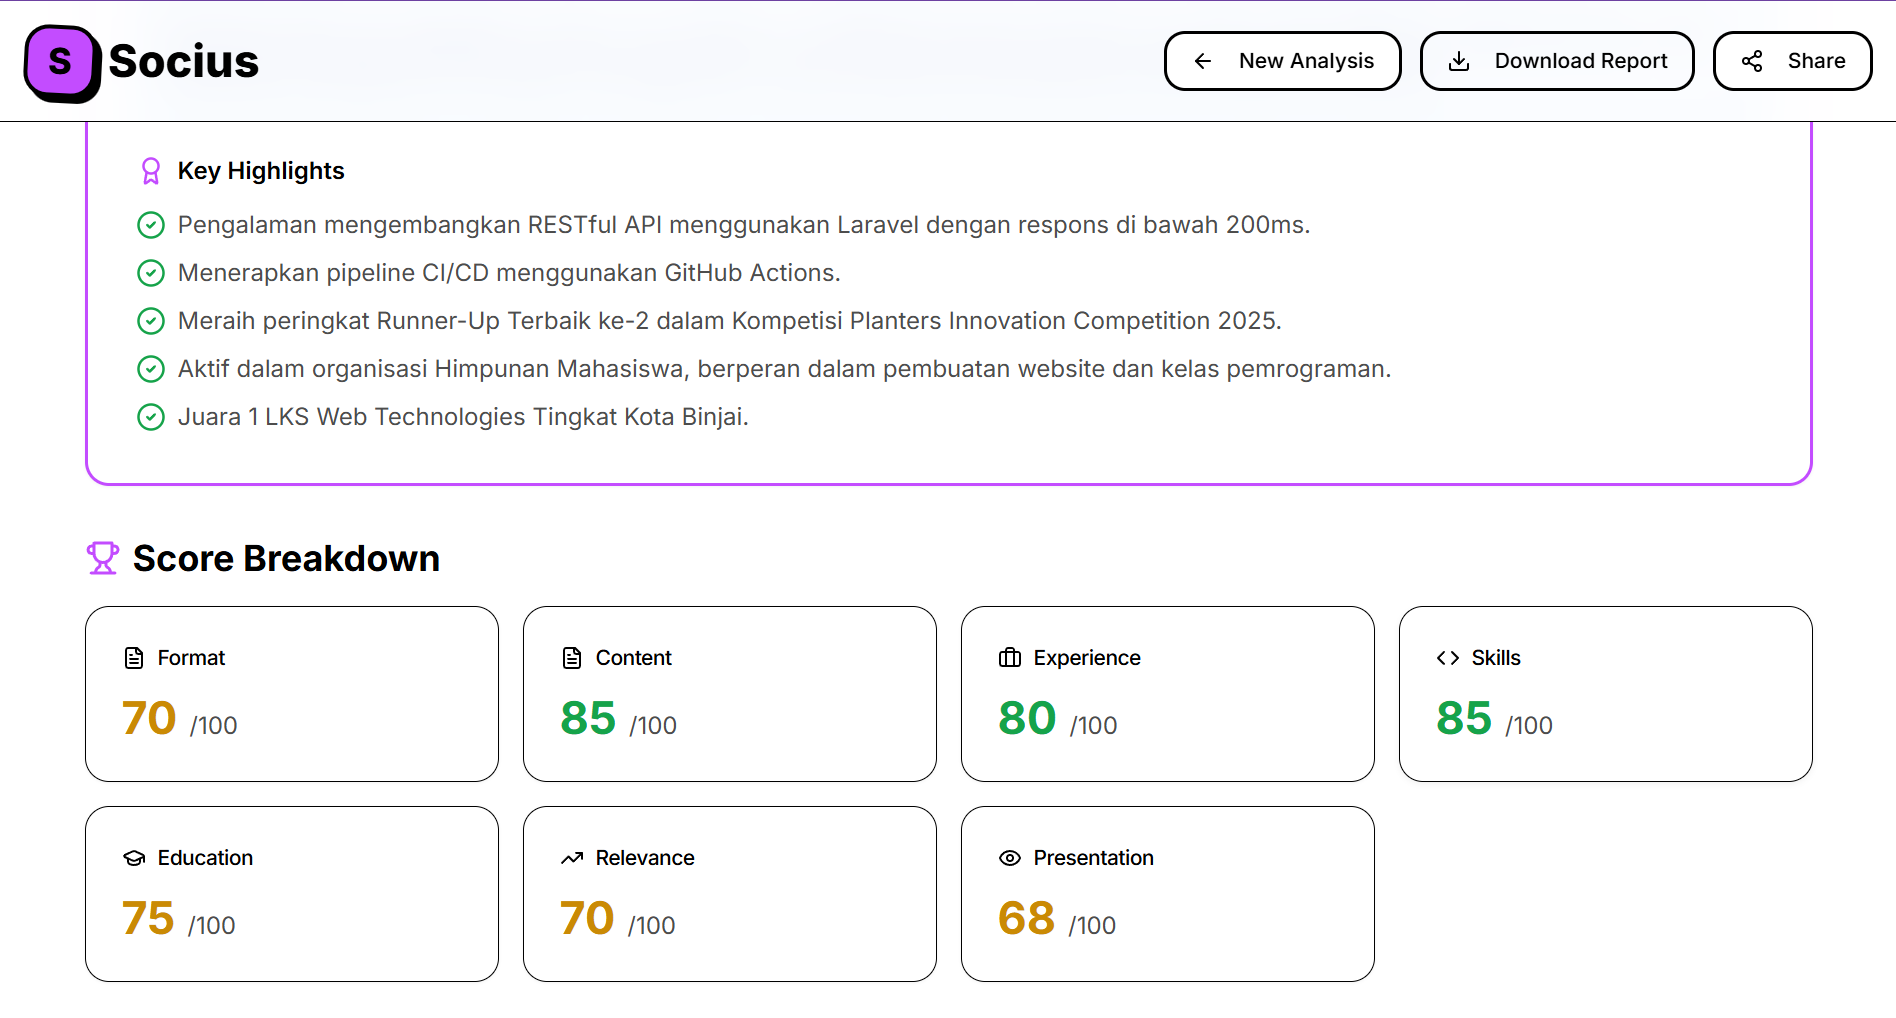Select the Presentation 68 score card
Screen dimensions: 1896x1018
pos(1167,894)
